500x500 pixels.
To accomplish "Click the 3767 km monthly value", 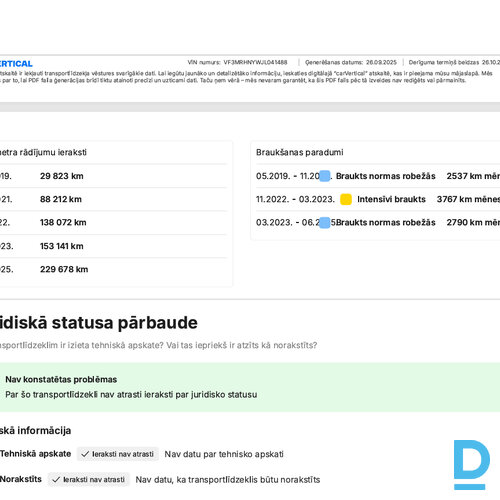I will [468, 199].
